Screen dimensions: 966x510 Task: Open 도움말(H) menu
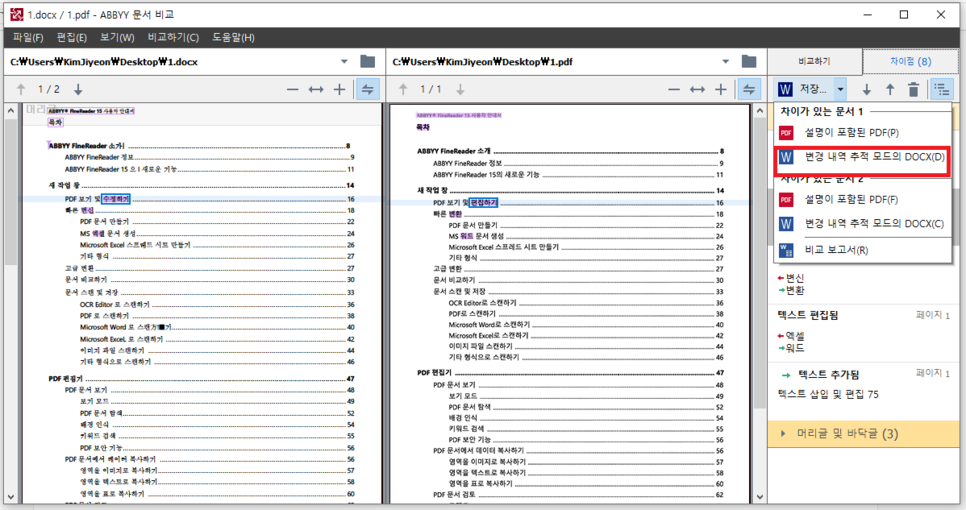point(233,37)
